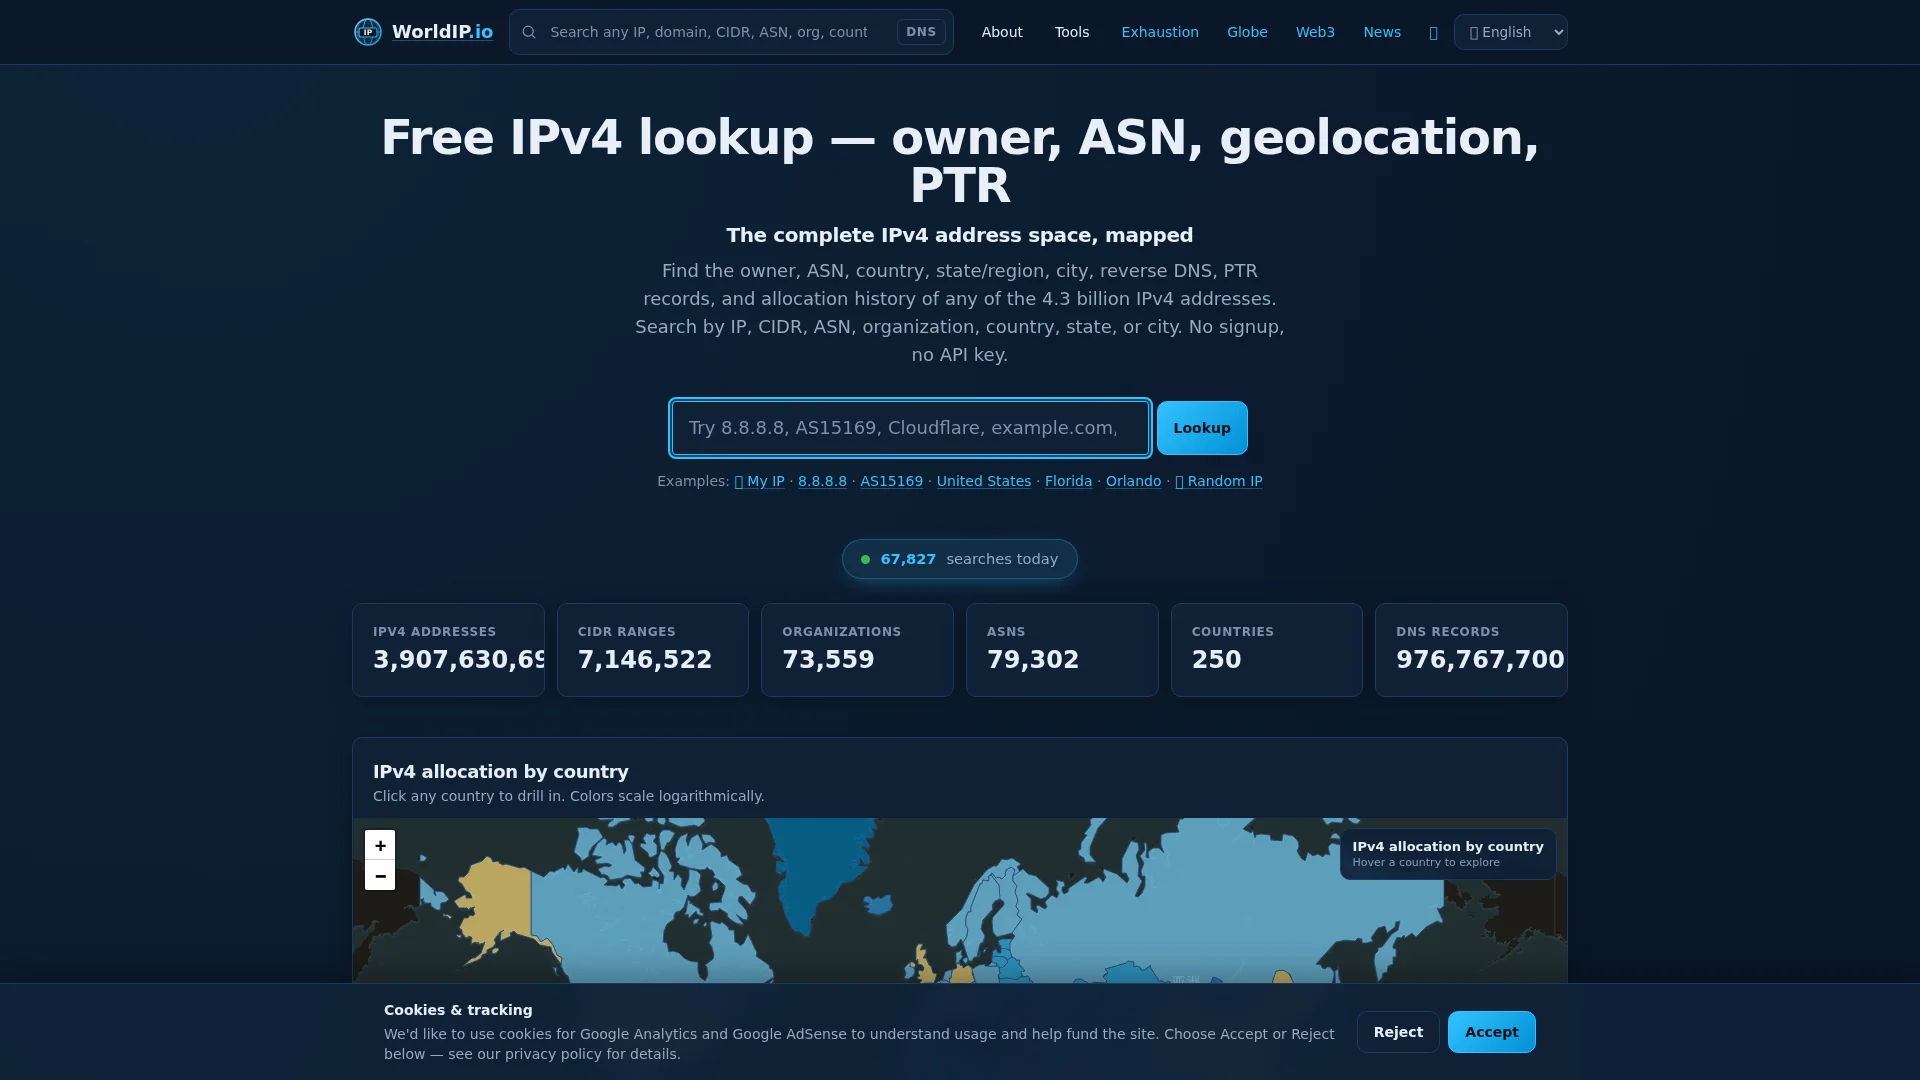
Task: Click the WorldIP.io globe logo icon
Action: click(368, 32)
